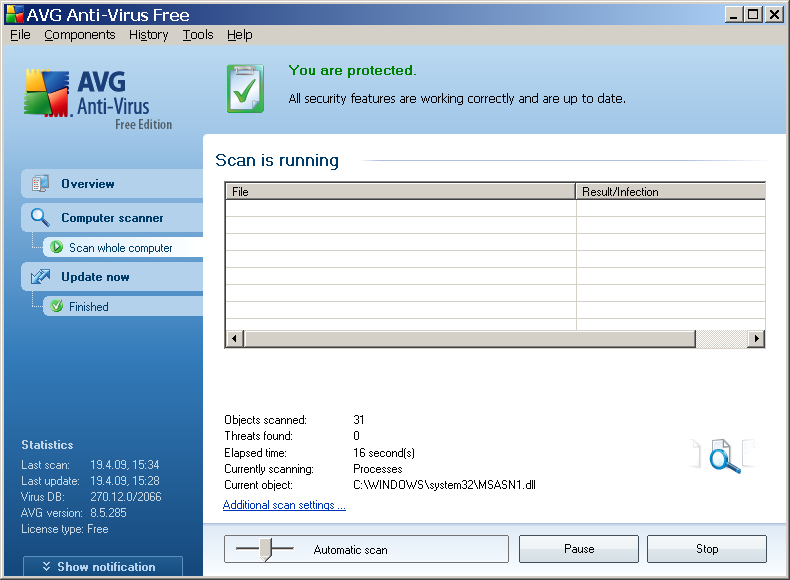Maximize the AVG window
The height and width of the screenshot is (580, 790).
[753, 15]
